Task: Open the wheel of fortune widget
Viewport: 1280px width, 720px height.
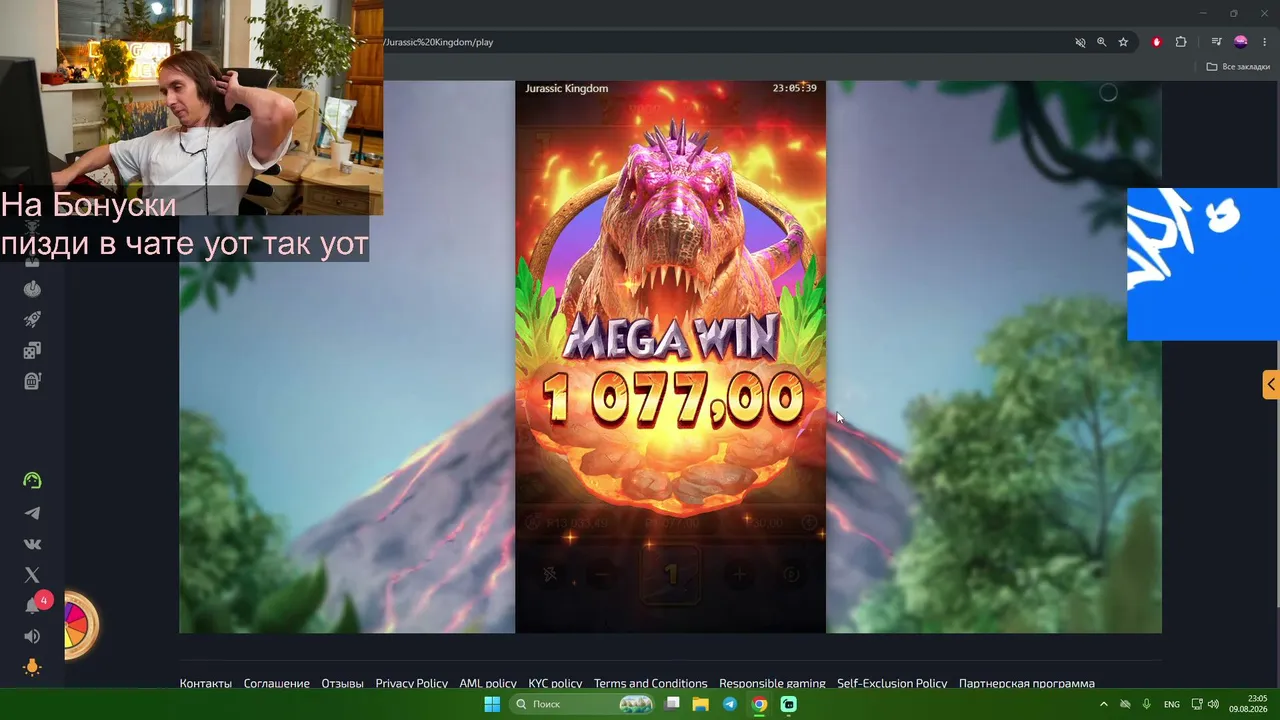Action: pos(79,626)
